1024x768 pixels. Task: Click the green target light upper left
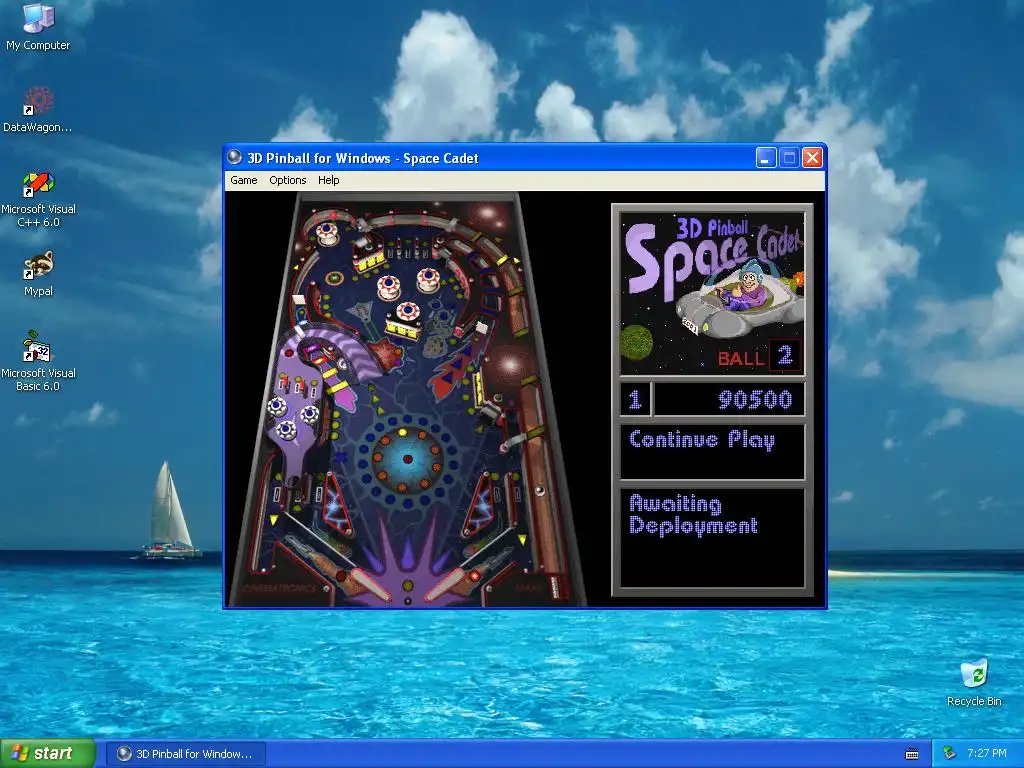coord(334,278)
